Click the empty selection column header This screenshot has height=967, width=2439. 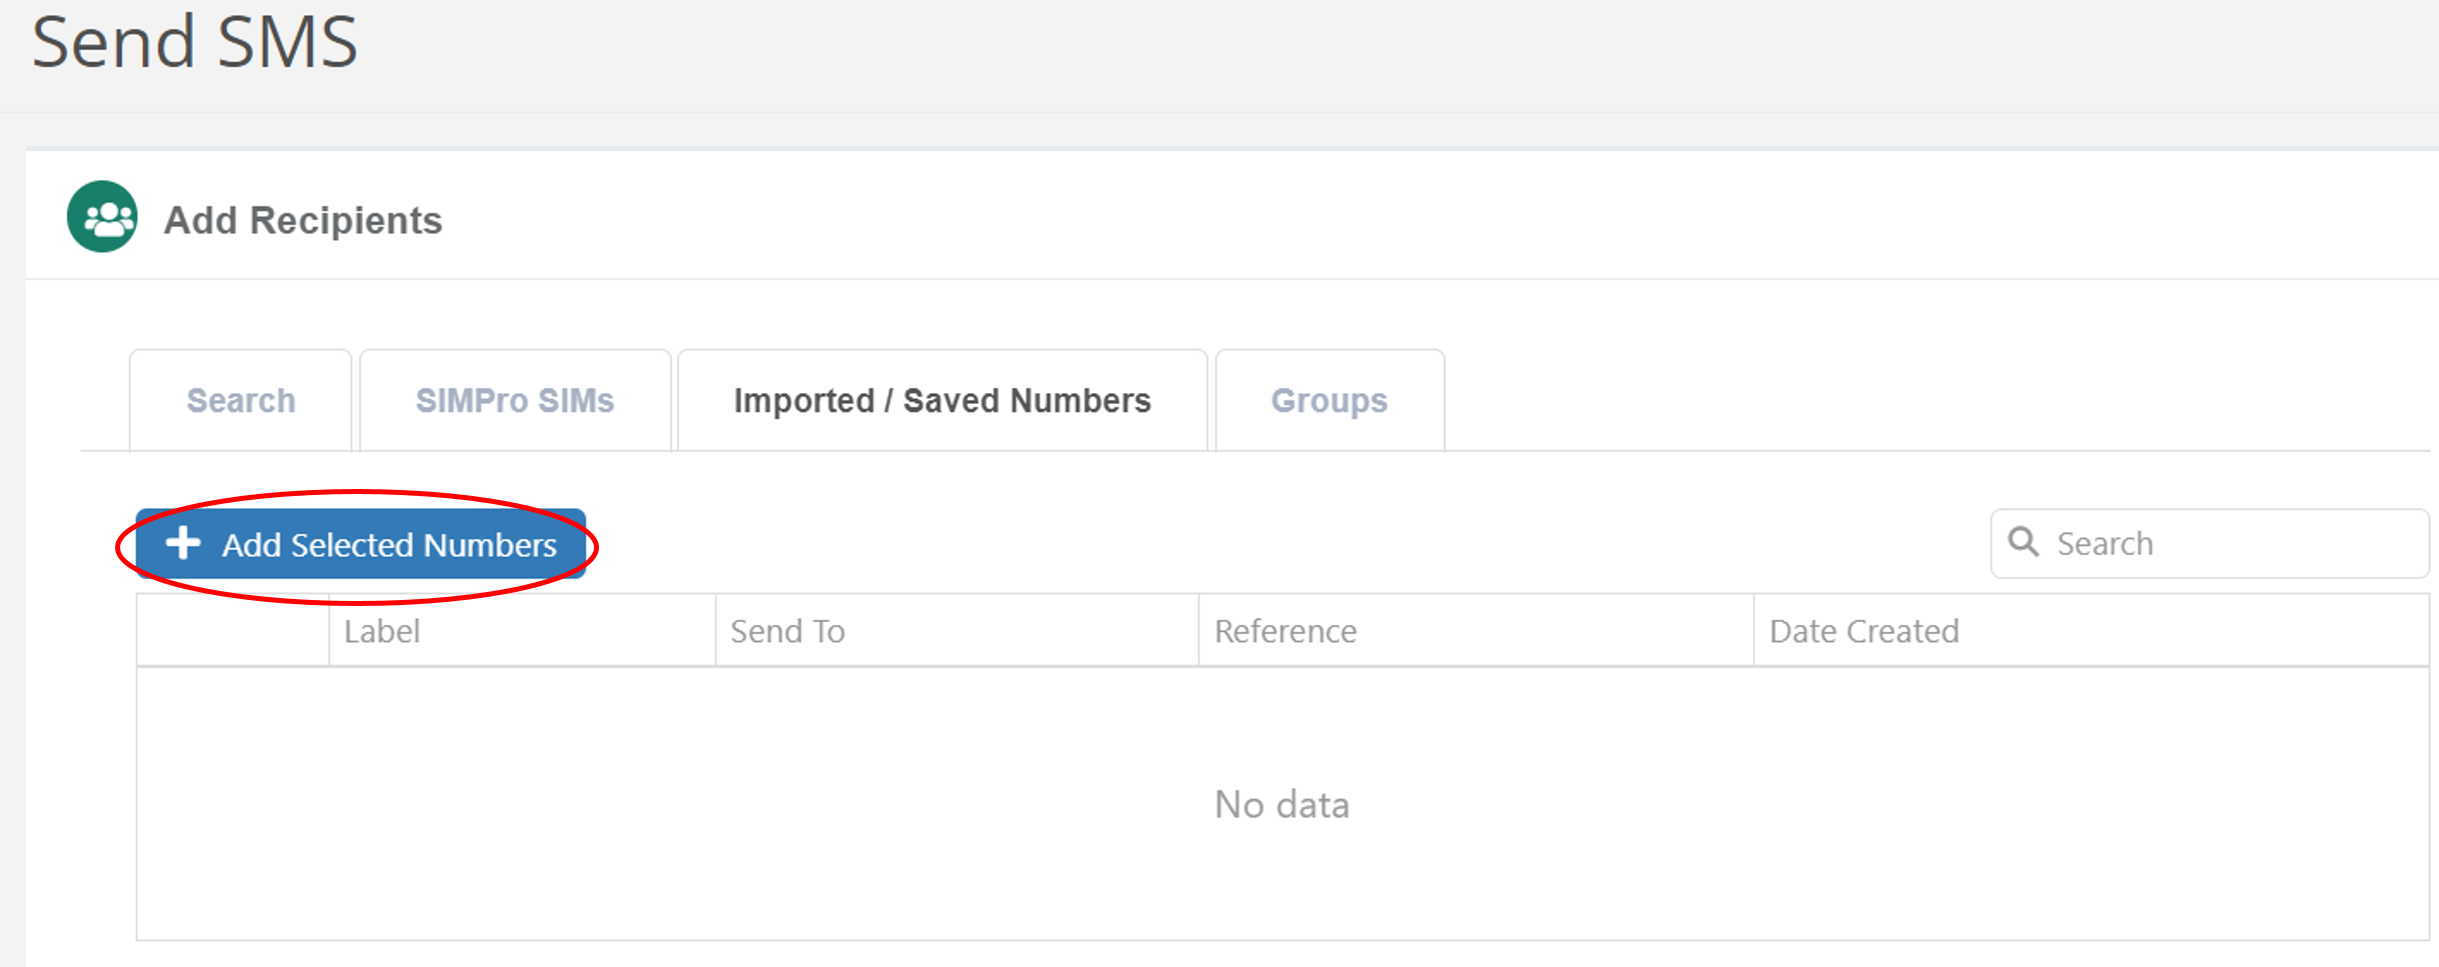(x=232, y=630)
